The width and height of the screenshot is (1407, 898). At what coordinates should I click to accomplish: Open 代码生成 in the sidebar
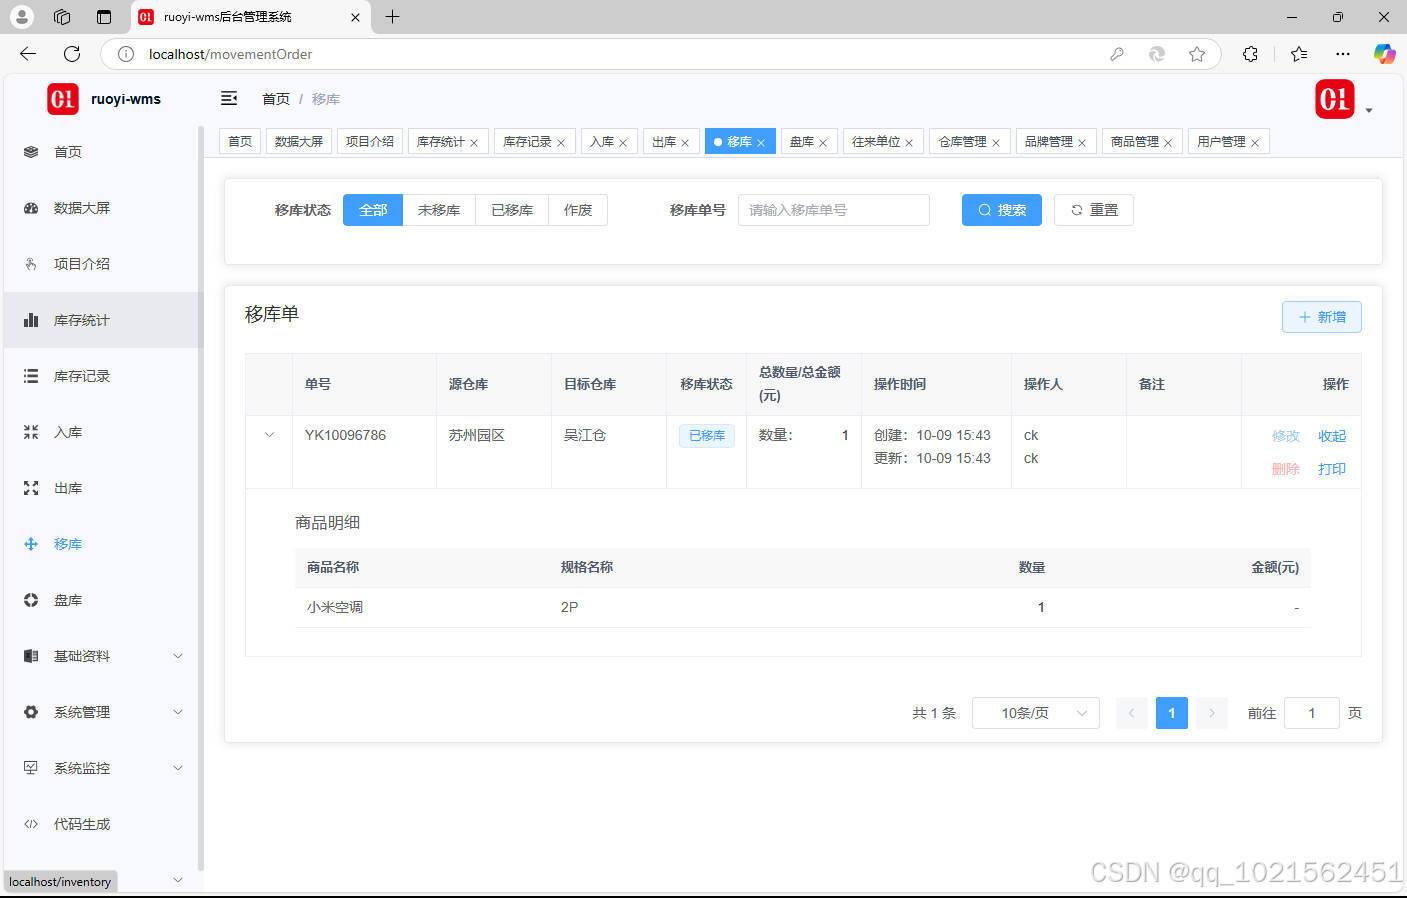[x=82, y=824]
